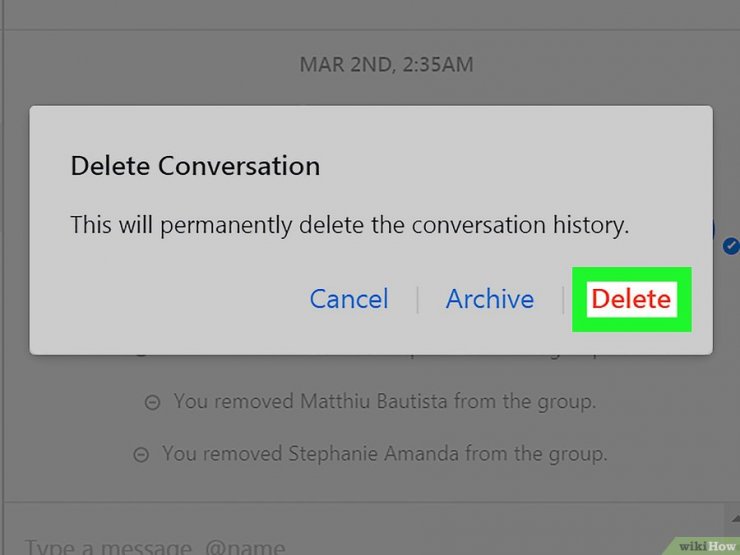Click the divider between Cancel and Archive
Image resolution: width=740 pixels, height=555 pixels.
click(x=418, y=300)
